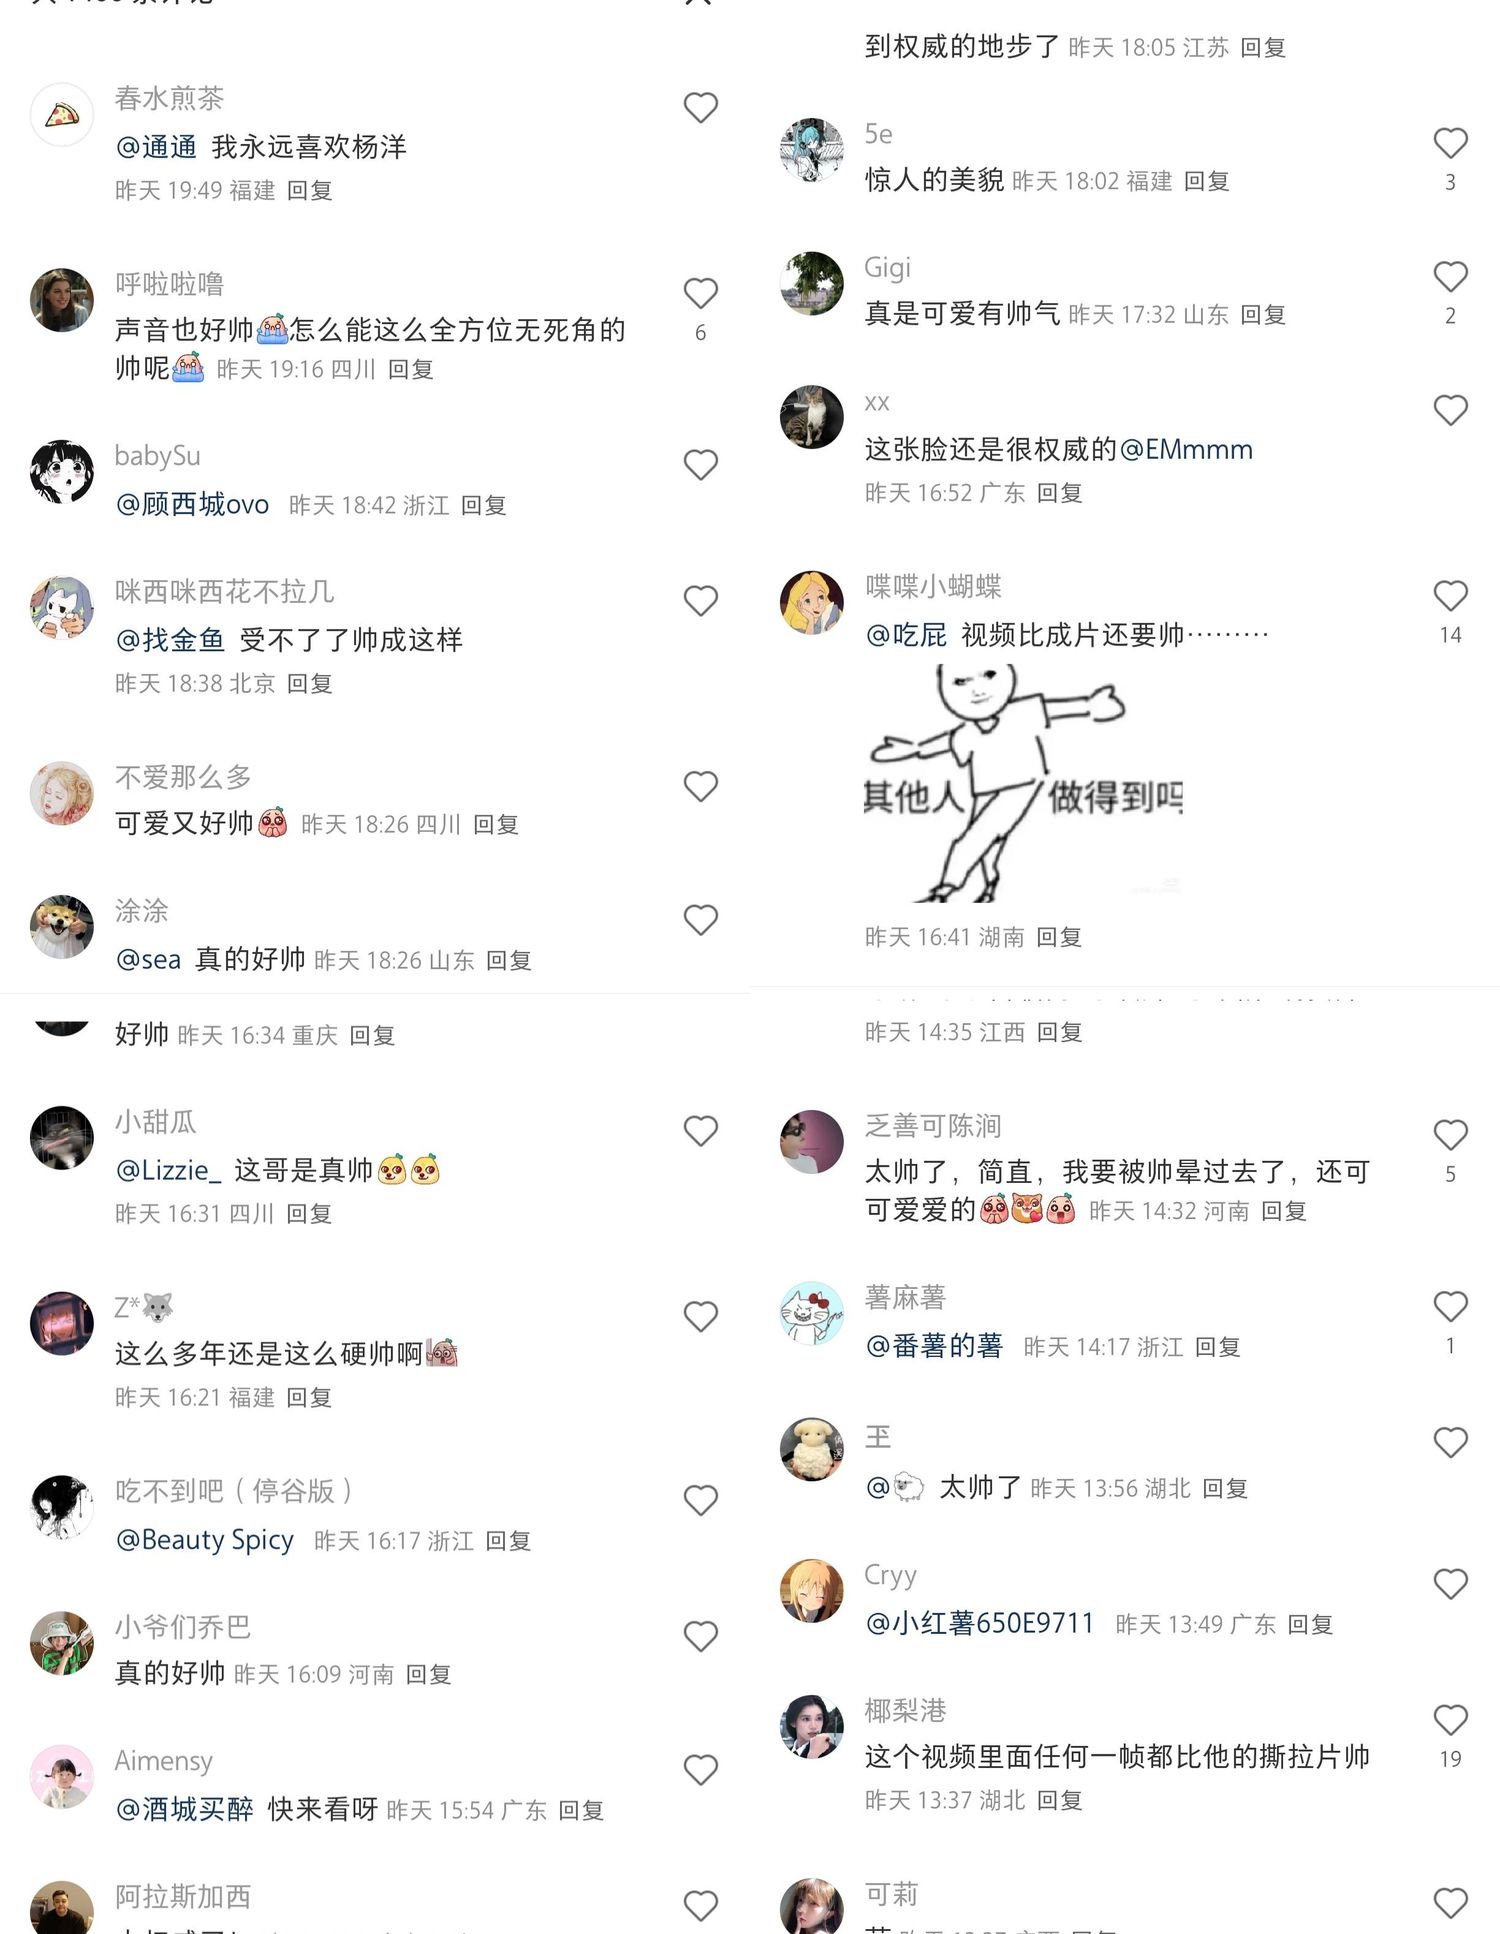The height and width of the screenshot is (1934, 1500).
Task: Open the 其他人做得到吗 meme image
Action: coord(1024,784)
